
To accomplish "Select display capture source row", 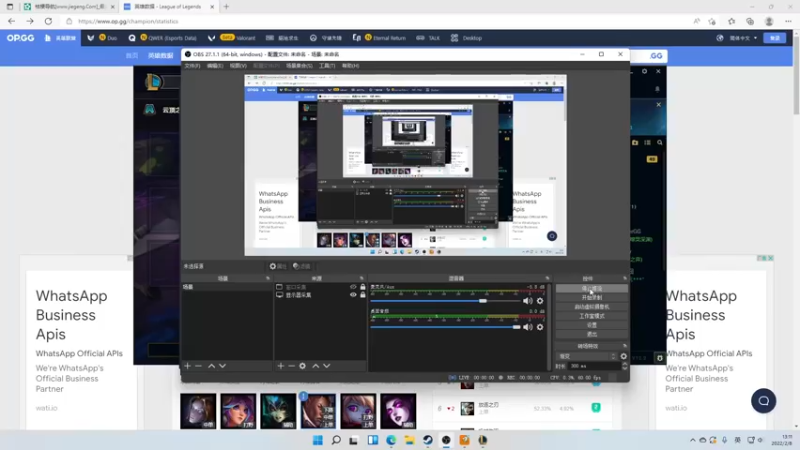I will tap(320, 295).
